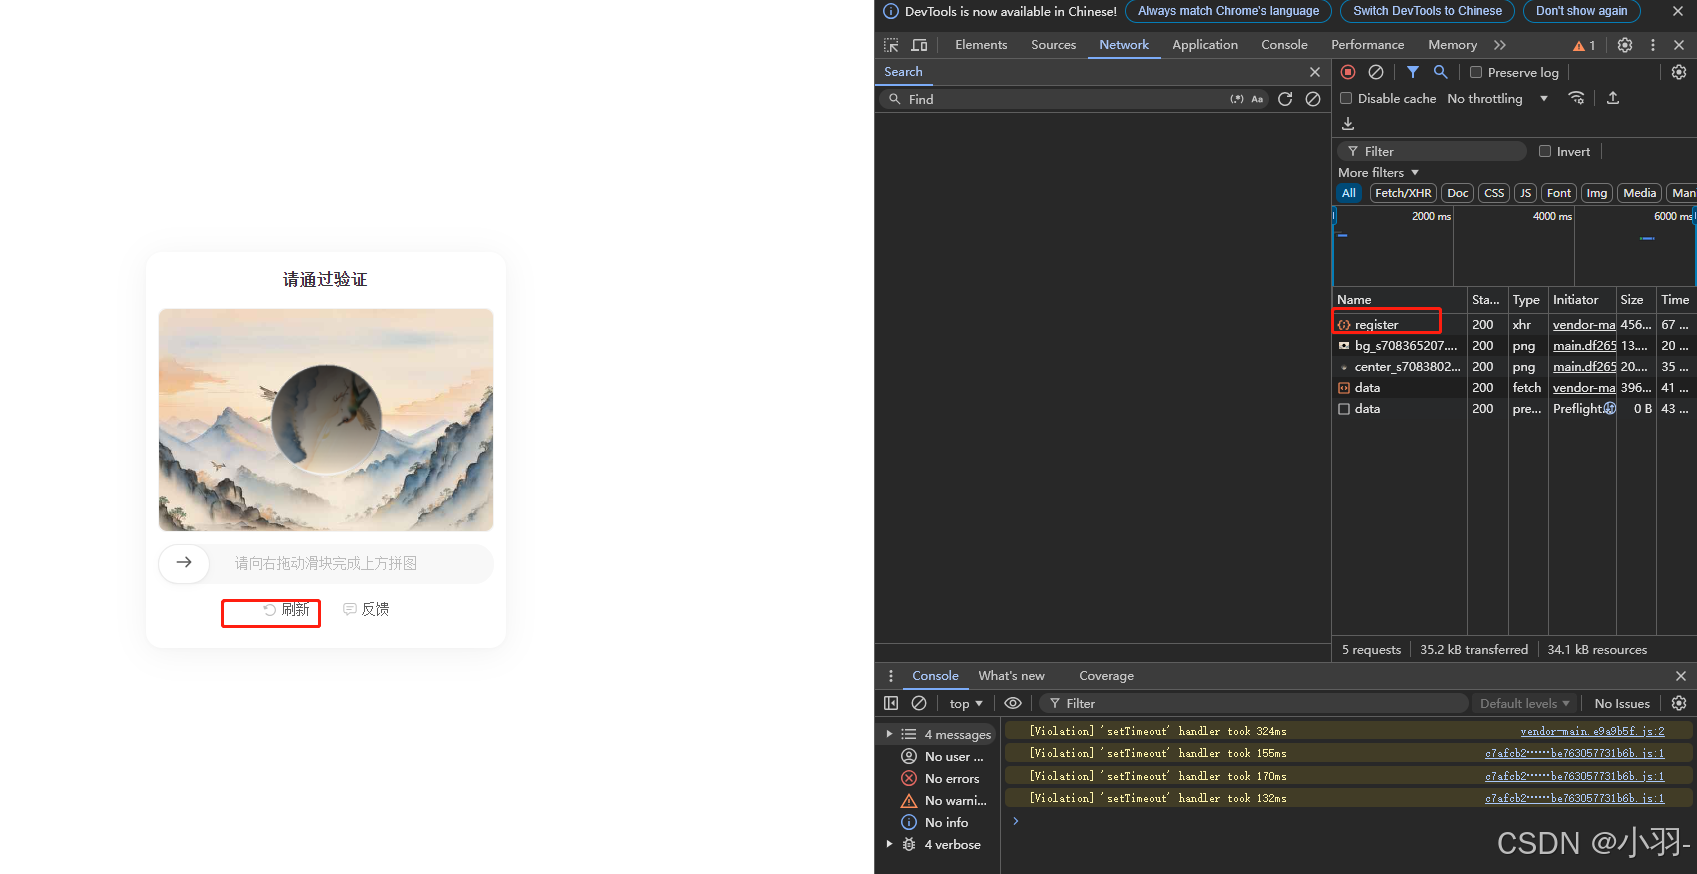Open the drawer three-dot menu
The image size is (1697, 874).
(x=891, y=676)
